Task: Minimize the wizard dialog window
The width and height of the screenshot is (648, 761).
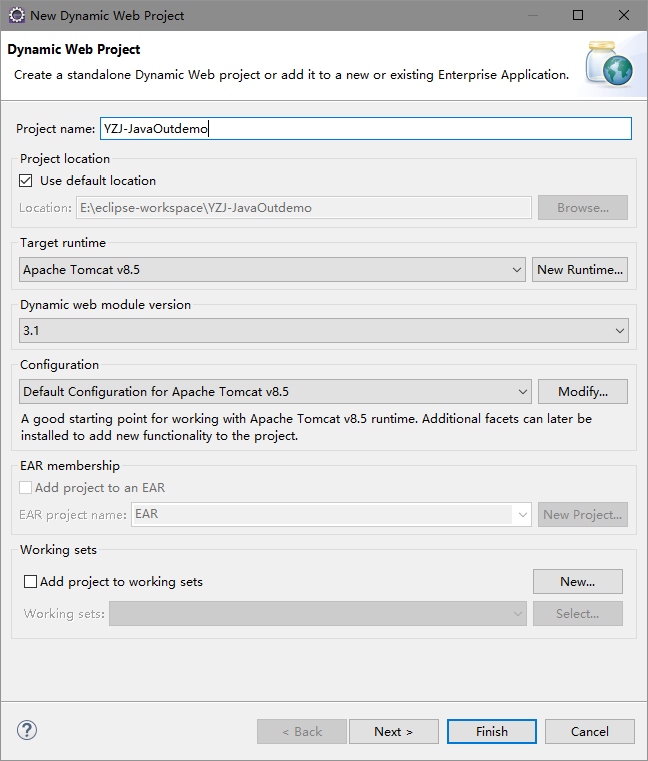Action: pos(532,15)
